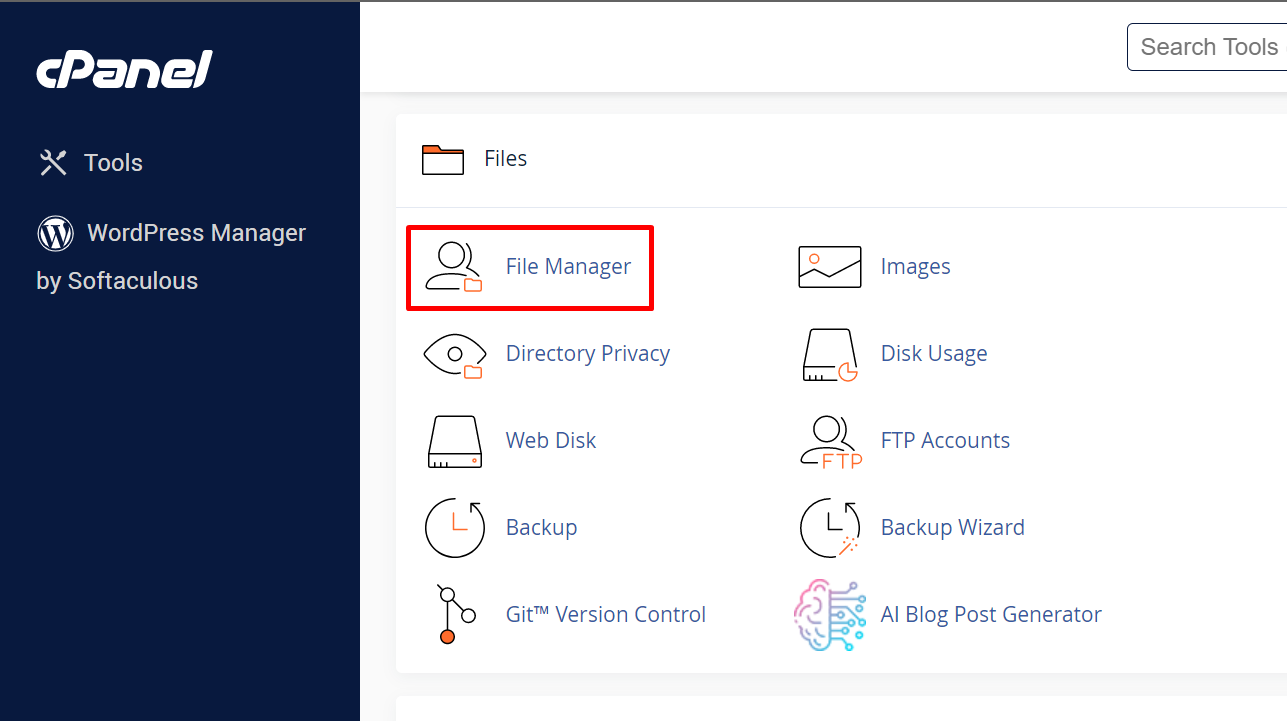This screenshot has width=1287, height=721.
Task: Open the File Manager link
Action: 568,267
